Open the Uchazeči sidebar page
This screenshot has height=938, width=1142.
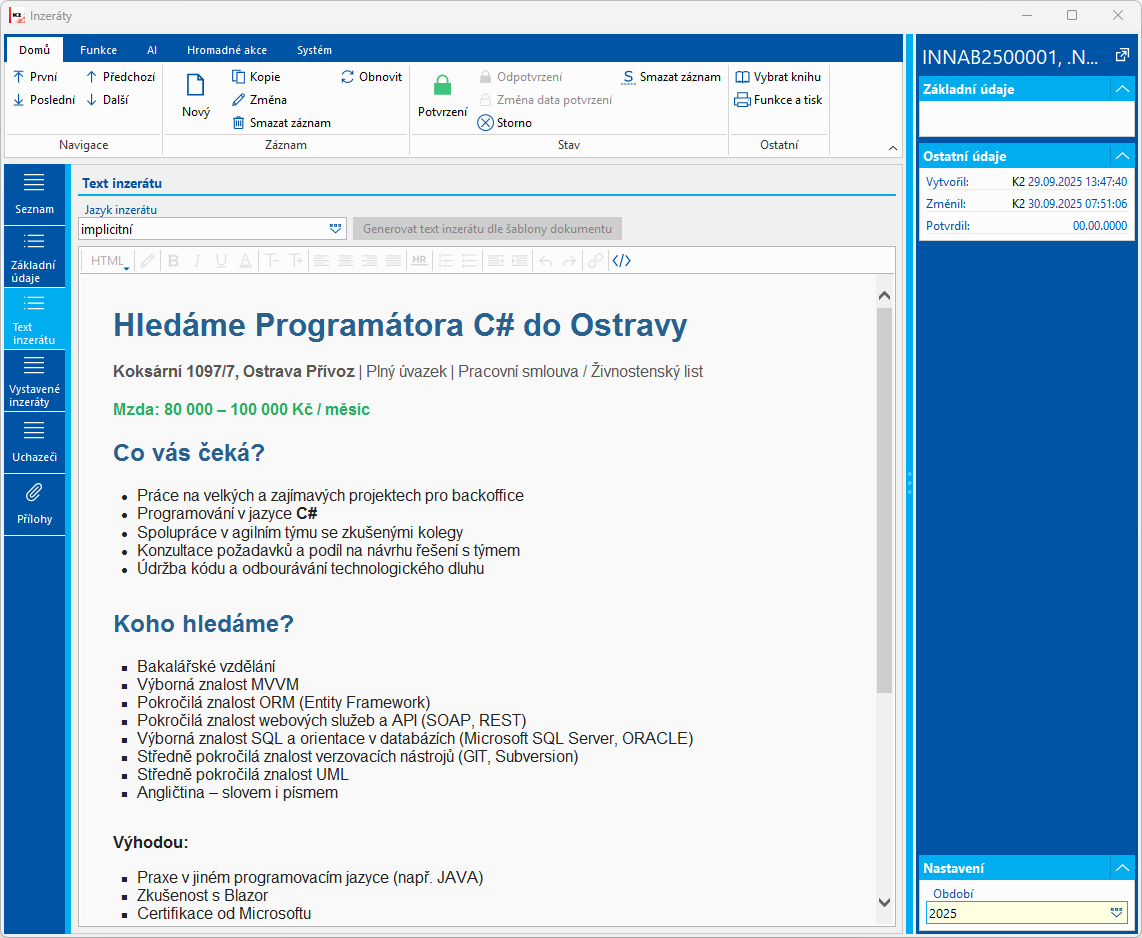coord(34,442)
